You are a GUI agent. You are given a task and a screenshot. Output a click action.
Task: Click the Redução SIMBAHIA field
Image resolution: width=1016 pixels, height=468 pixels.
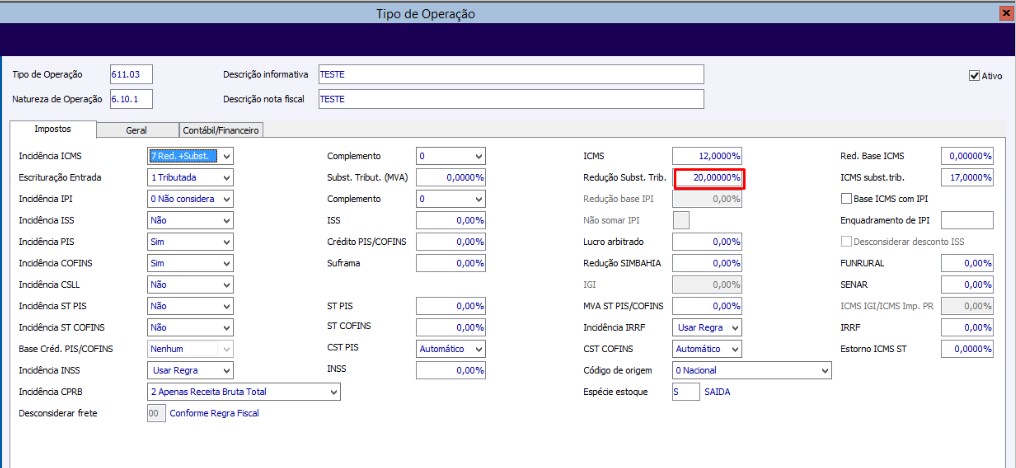707,263
